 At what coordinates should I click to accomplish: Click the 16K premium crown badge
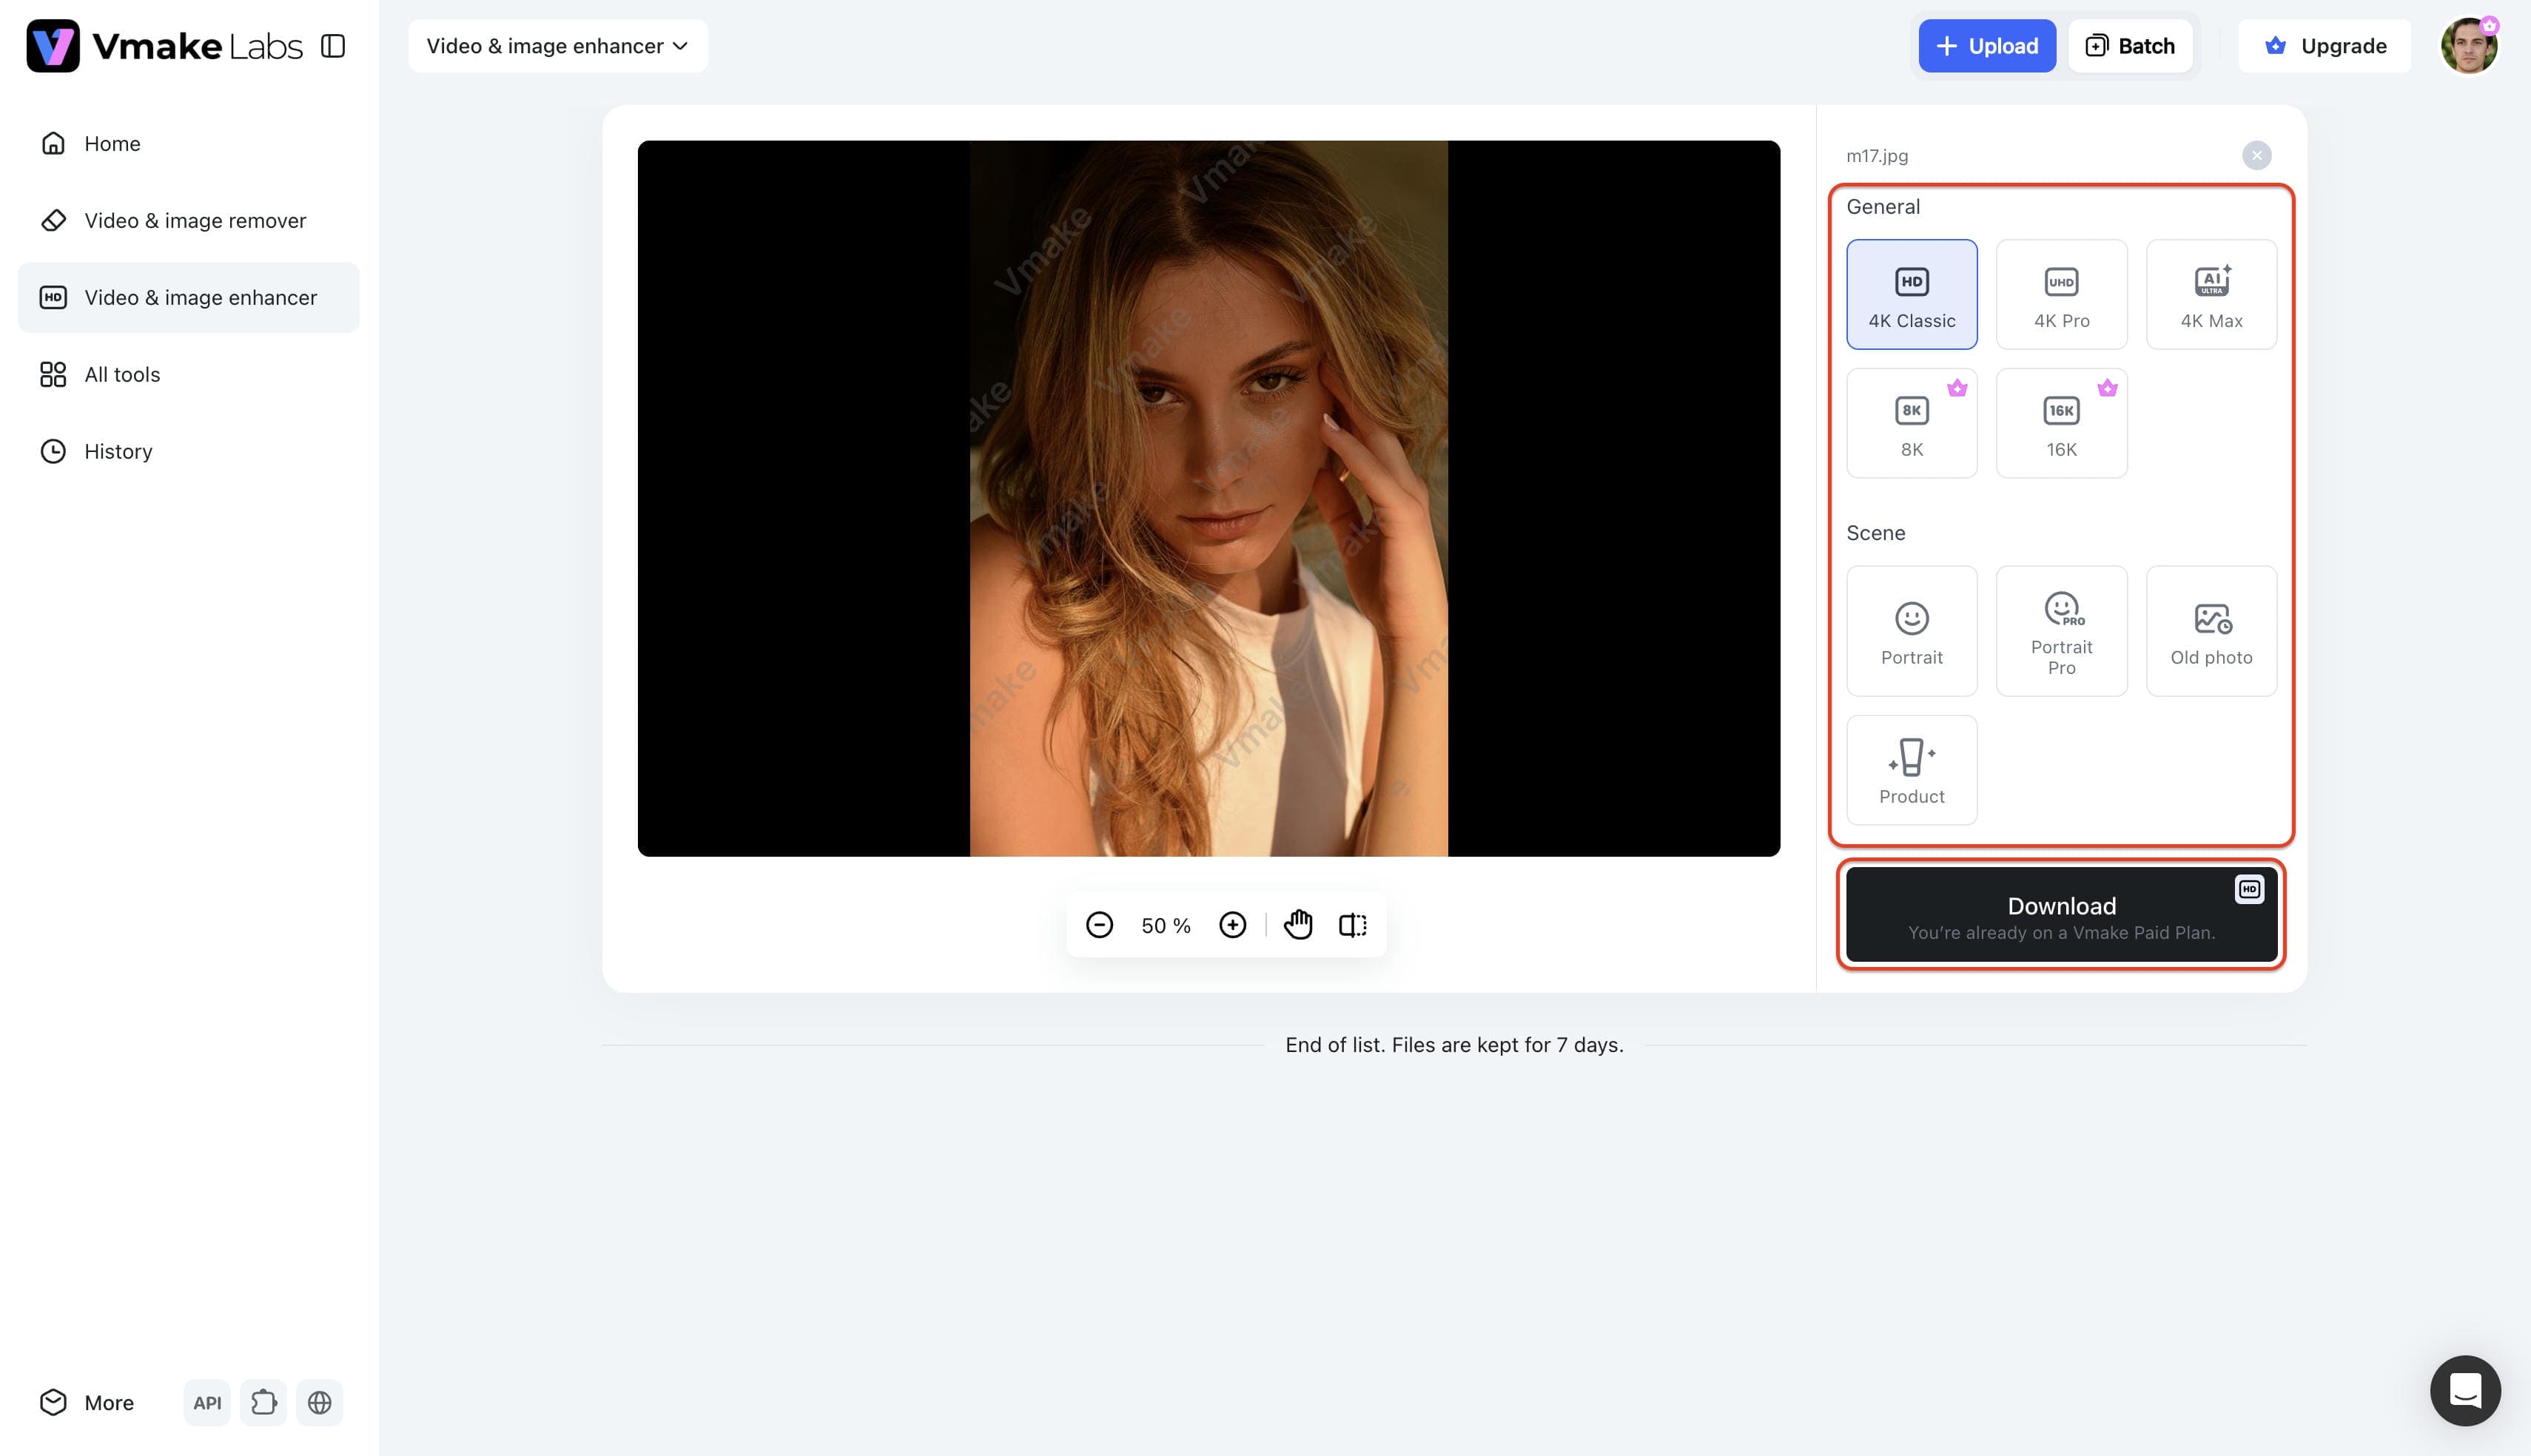click(2107, 388)
